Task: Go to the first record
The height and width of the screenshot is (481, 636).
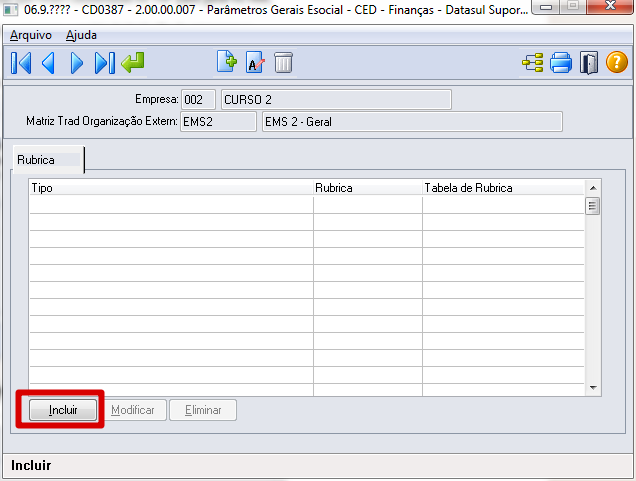Action: (x=21, y=63)
